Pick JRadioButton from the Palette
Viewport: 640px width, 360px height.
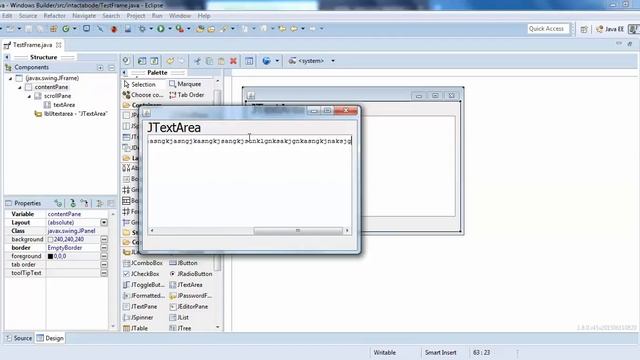[191, 273]
